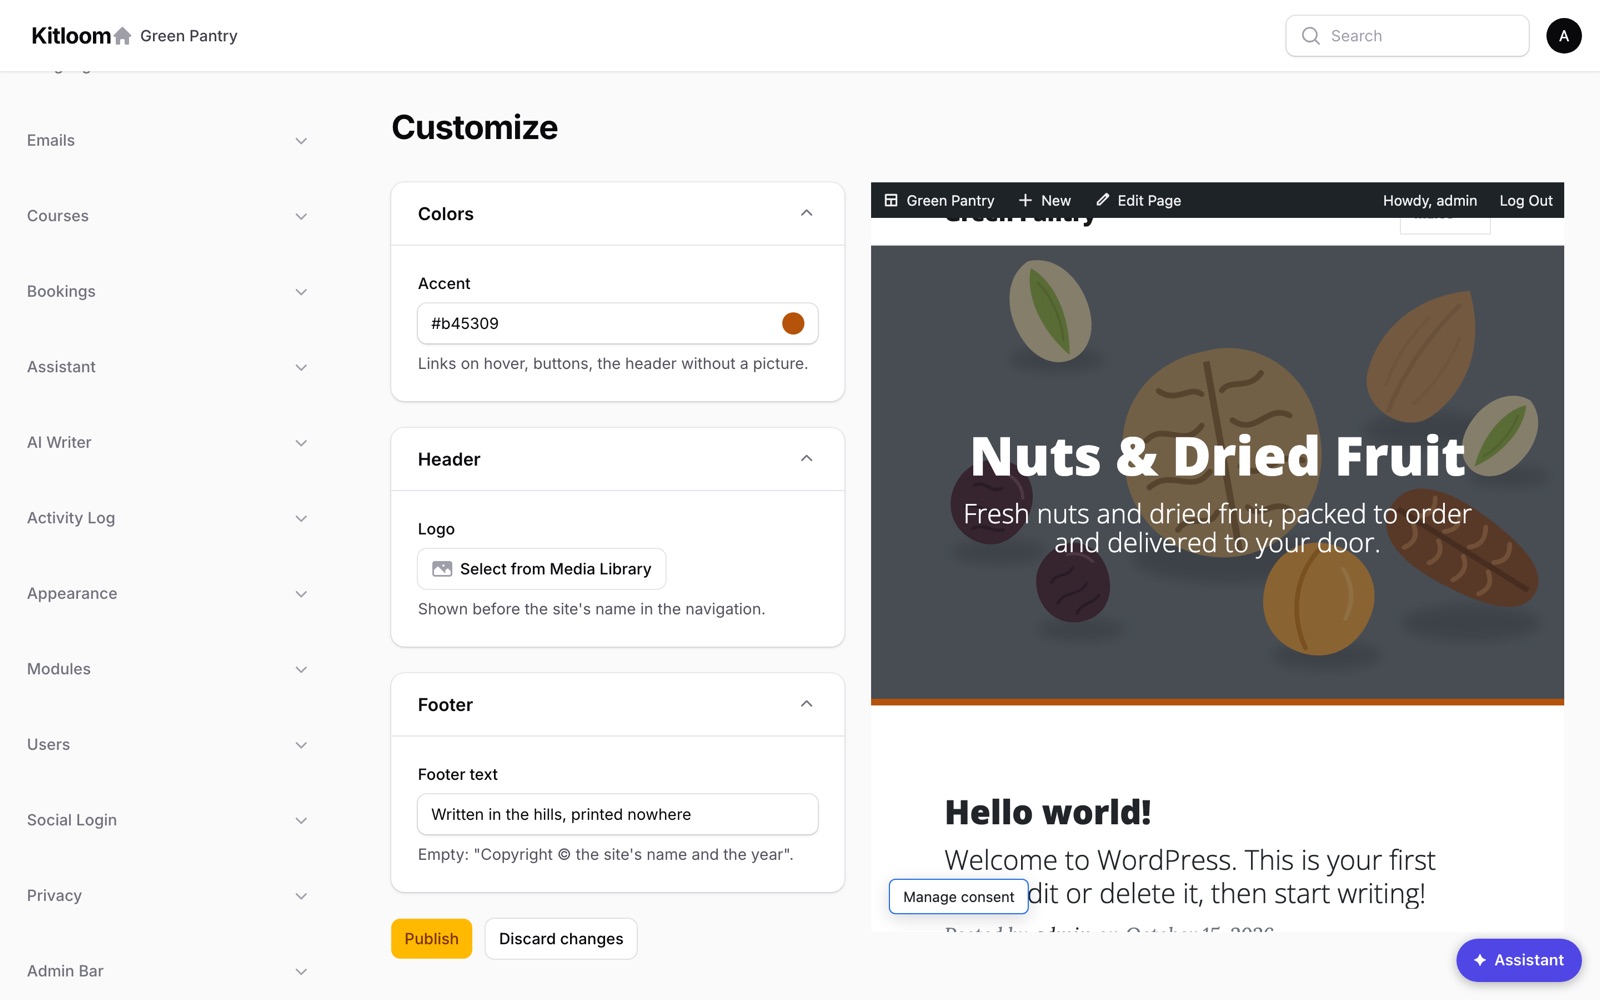Image resolution: width=1600 pixels, height=1000 pixels.
Task: Click the Manage consent button
Action: 958,897
